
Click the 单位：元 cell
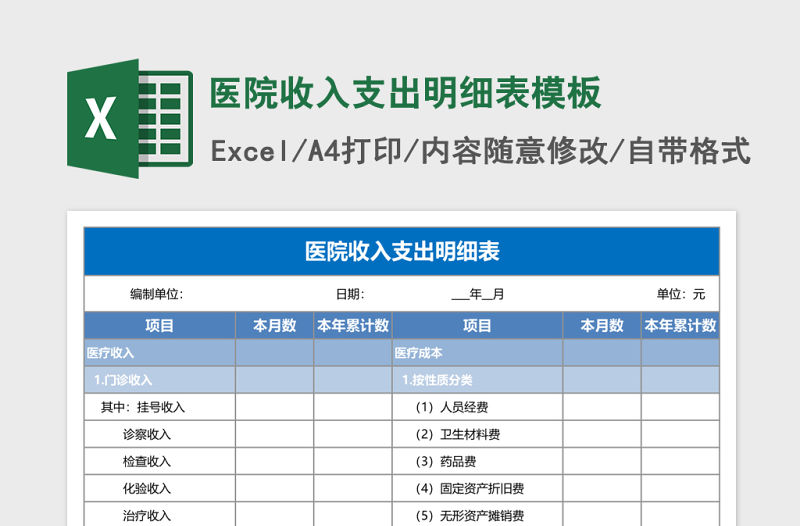click(680, 294)
